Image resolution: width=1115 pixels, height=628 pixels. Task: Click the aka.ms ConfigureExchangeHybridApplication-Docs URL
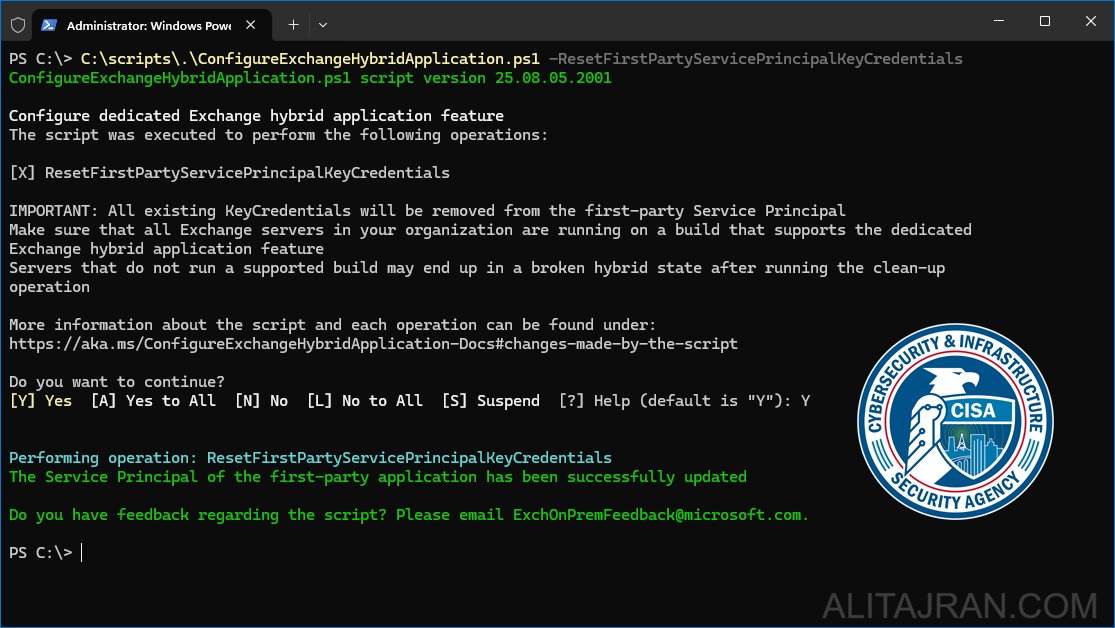tap(373, 344)
